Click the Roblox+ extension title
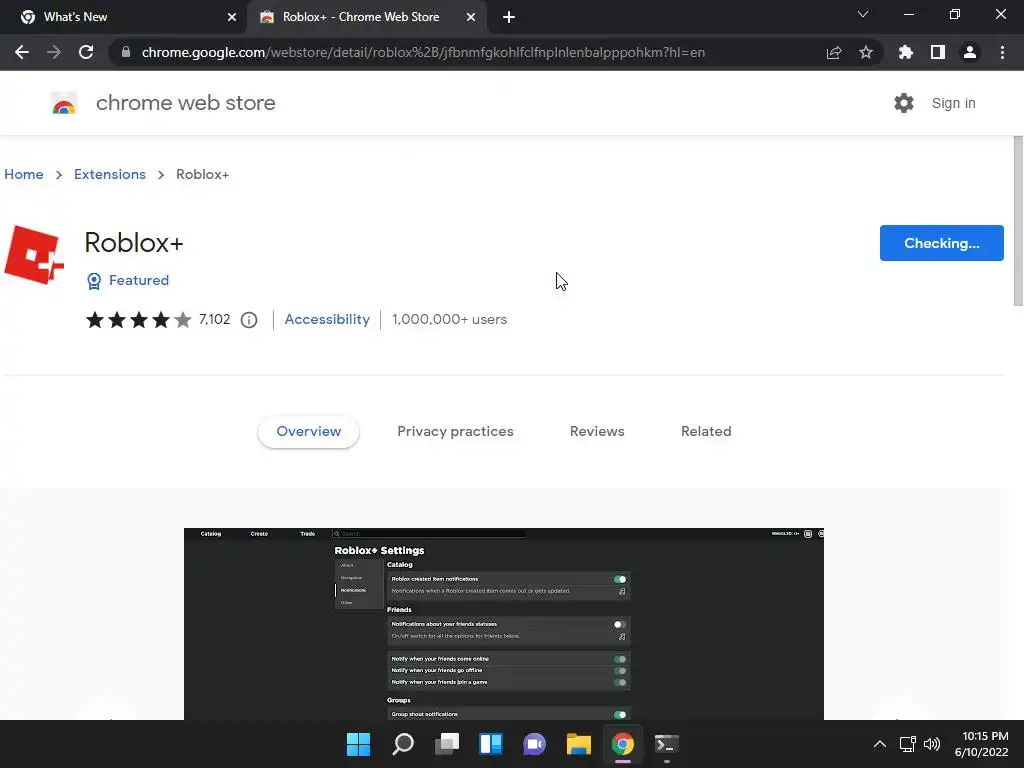 (134, 242)
